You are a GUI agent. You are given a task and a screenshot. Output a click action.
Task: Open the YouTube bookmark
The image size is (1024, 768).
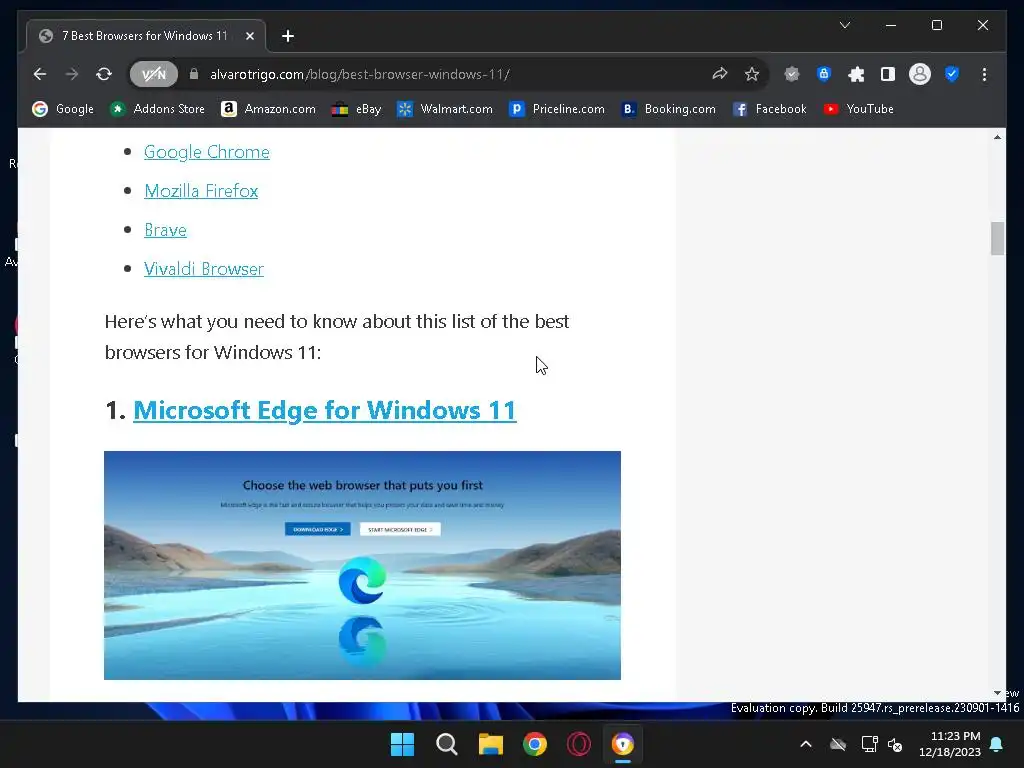click(x=858, y=109)
